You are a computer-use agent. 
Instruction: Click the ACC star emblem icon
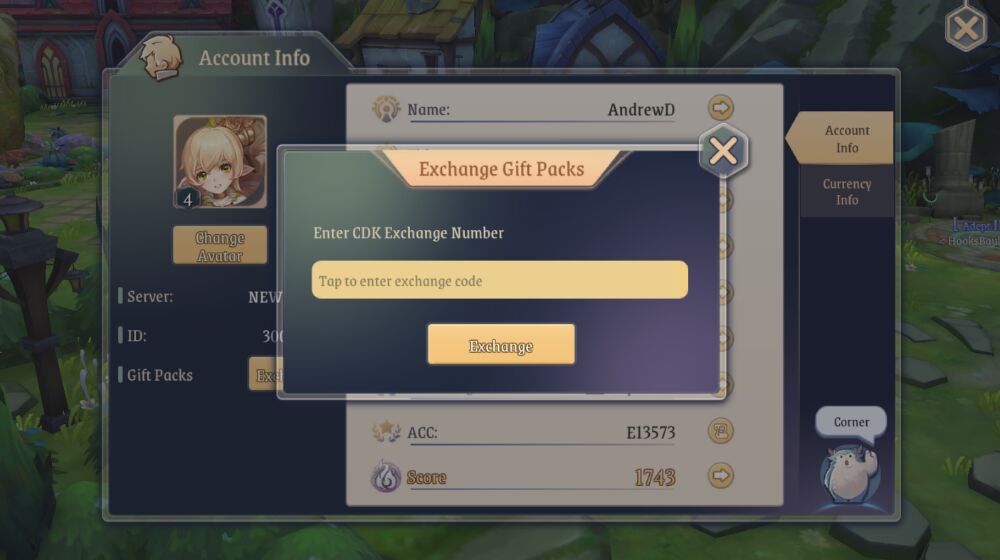[x=386, y=432]
